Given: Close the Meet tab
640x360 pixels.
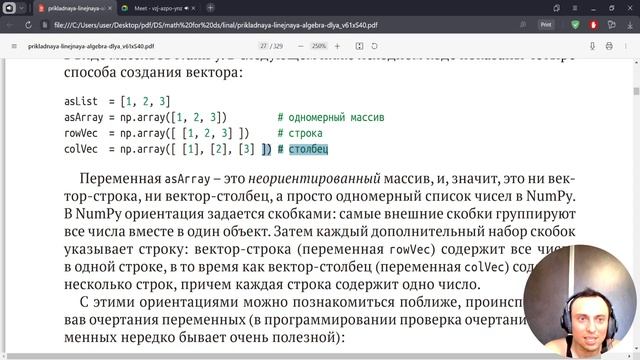Looking at the screenshot, I should click(193, 8).
